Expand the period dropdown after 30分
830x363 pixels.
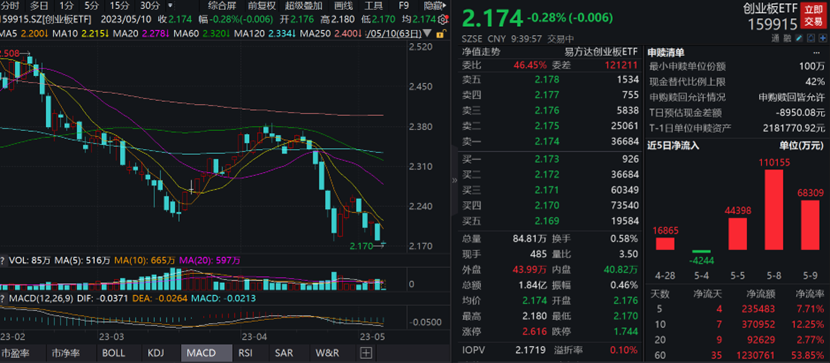point(169,6)
